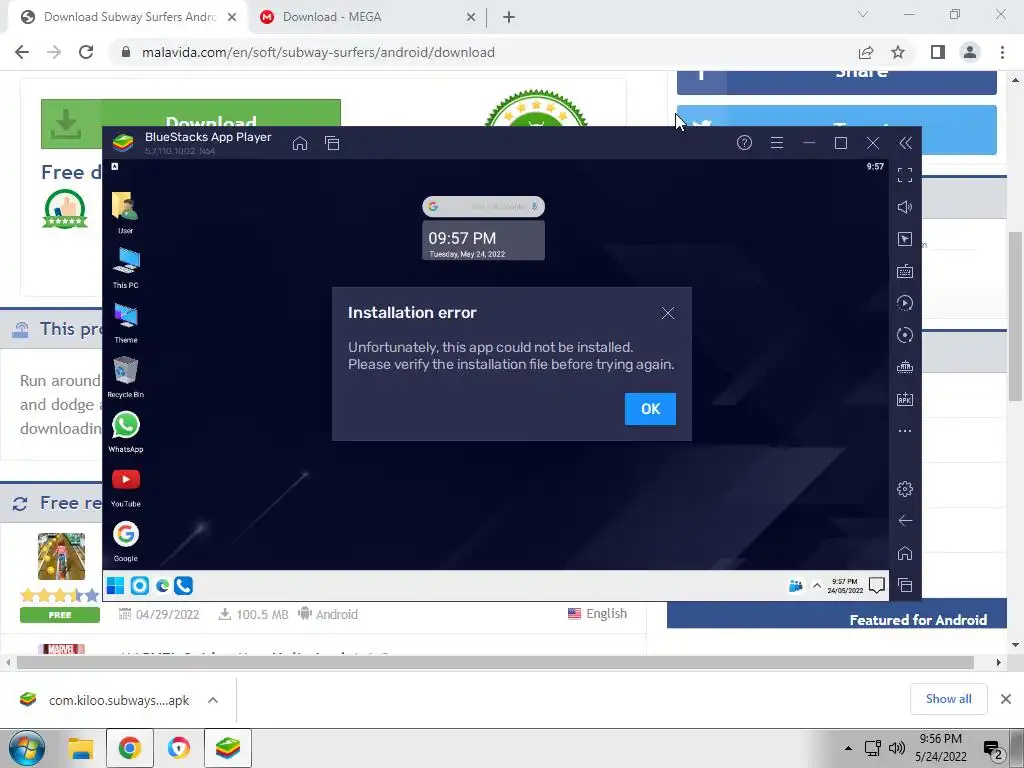The image size is (1024, 768).
Task: Show more BlueStacks sidebar tools via three dots
Action: tap(904, 431)
